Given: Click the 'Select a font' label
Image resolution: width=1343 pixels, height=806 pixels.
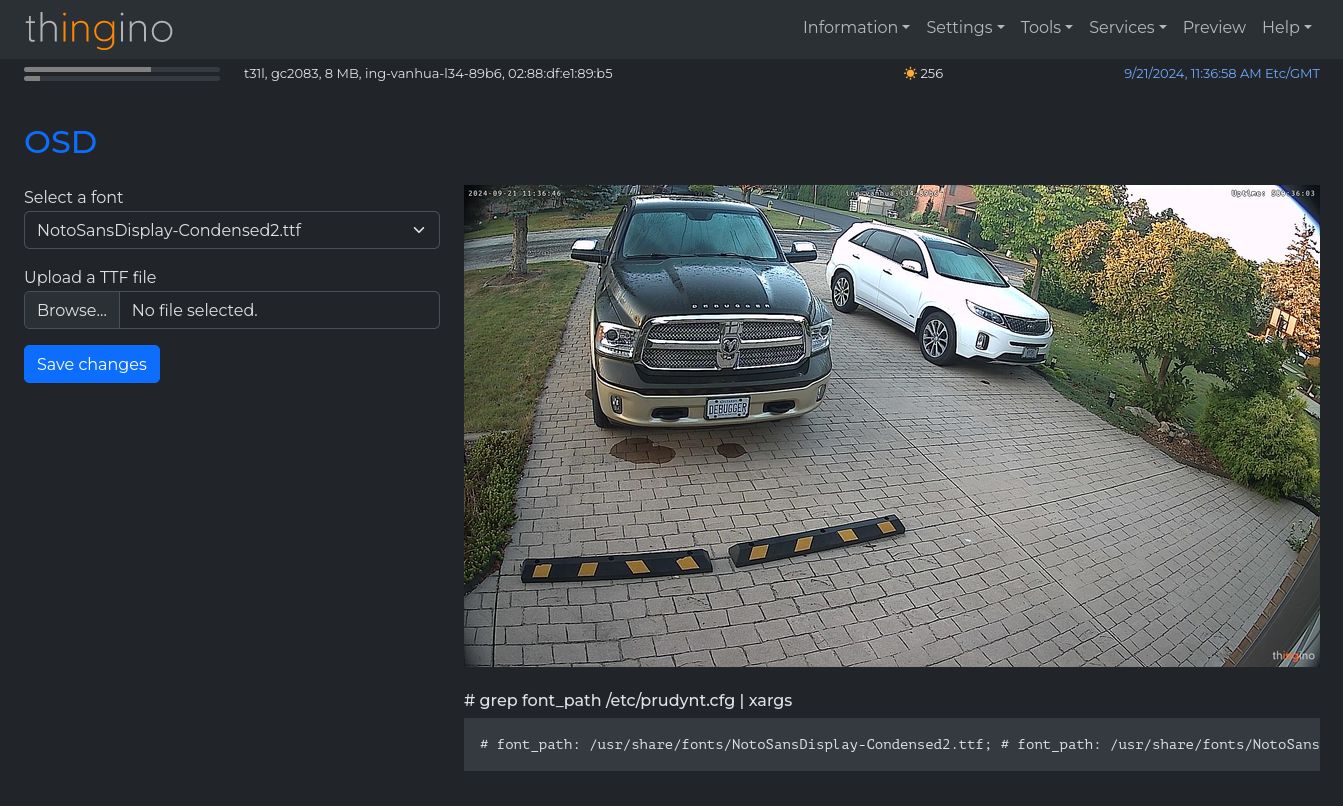Looking at the screenshot, I should tap(73, 197).
